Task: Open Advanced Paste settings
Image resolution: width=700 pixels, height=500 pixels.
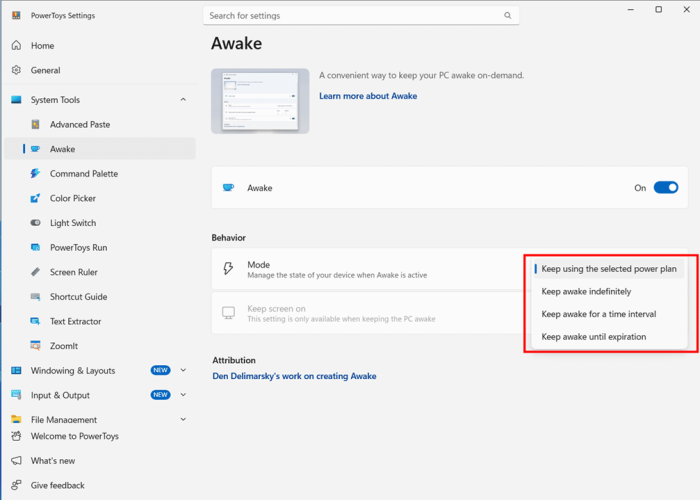Action: 100,125
